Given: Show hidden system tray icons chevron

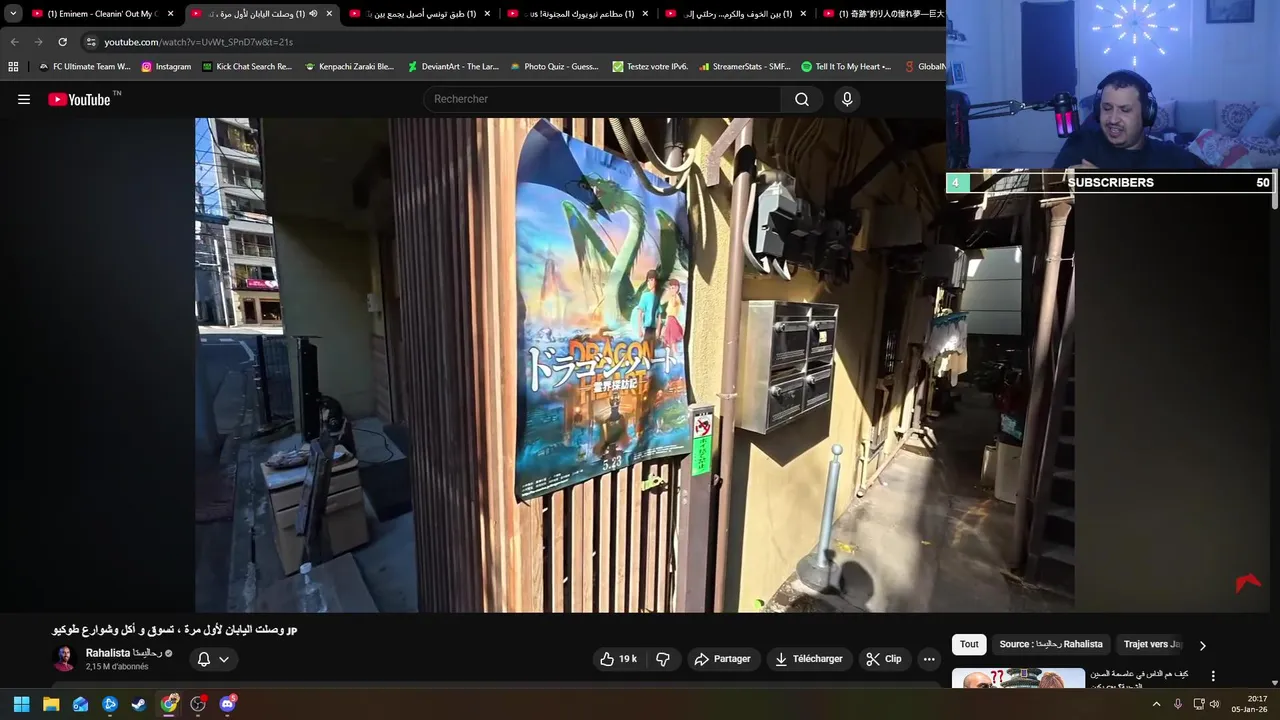Looking at the screenshot, I should (x=1156, y=704).
